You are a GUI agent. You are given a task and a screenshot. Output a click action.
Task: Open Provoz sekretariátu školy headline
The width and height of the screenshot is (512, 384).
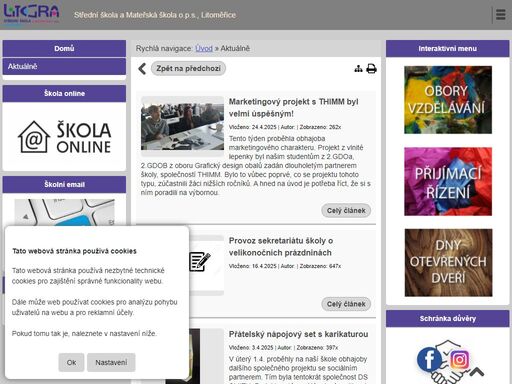click(281, 246)
